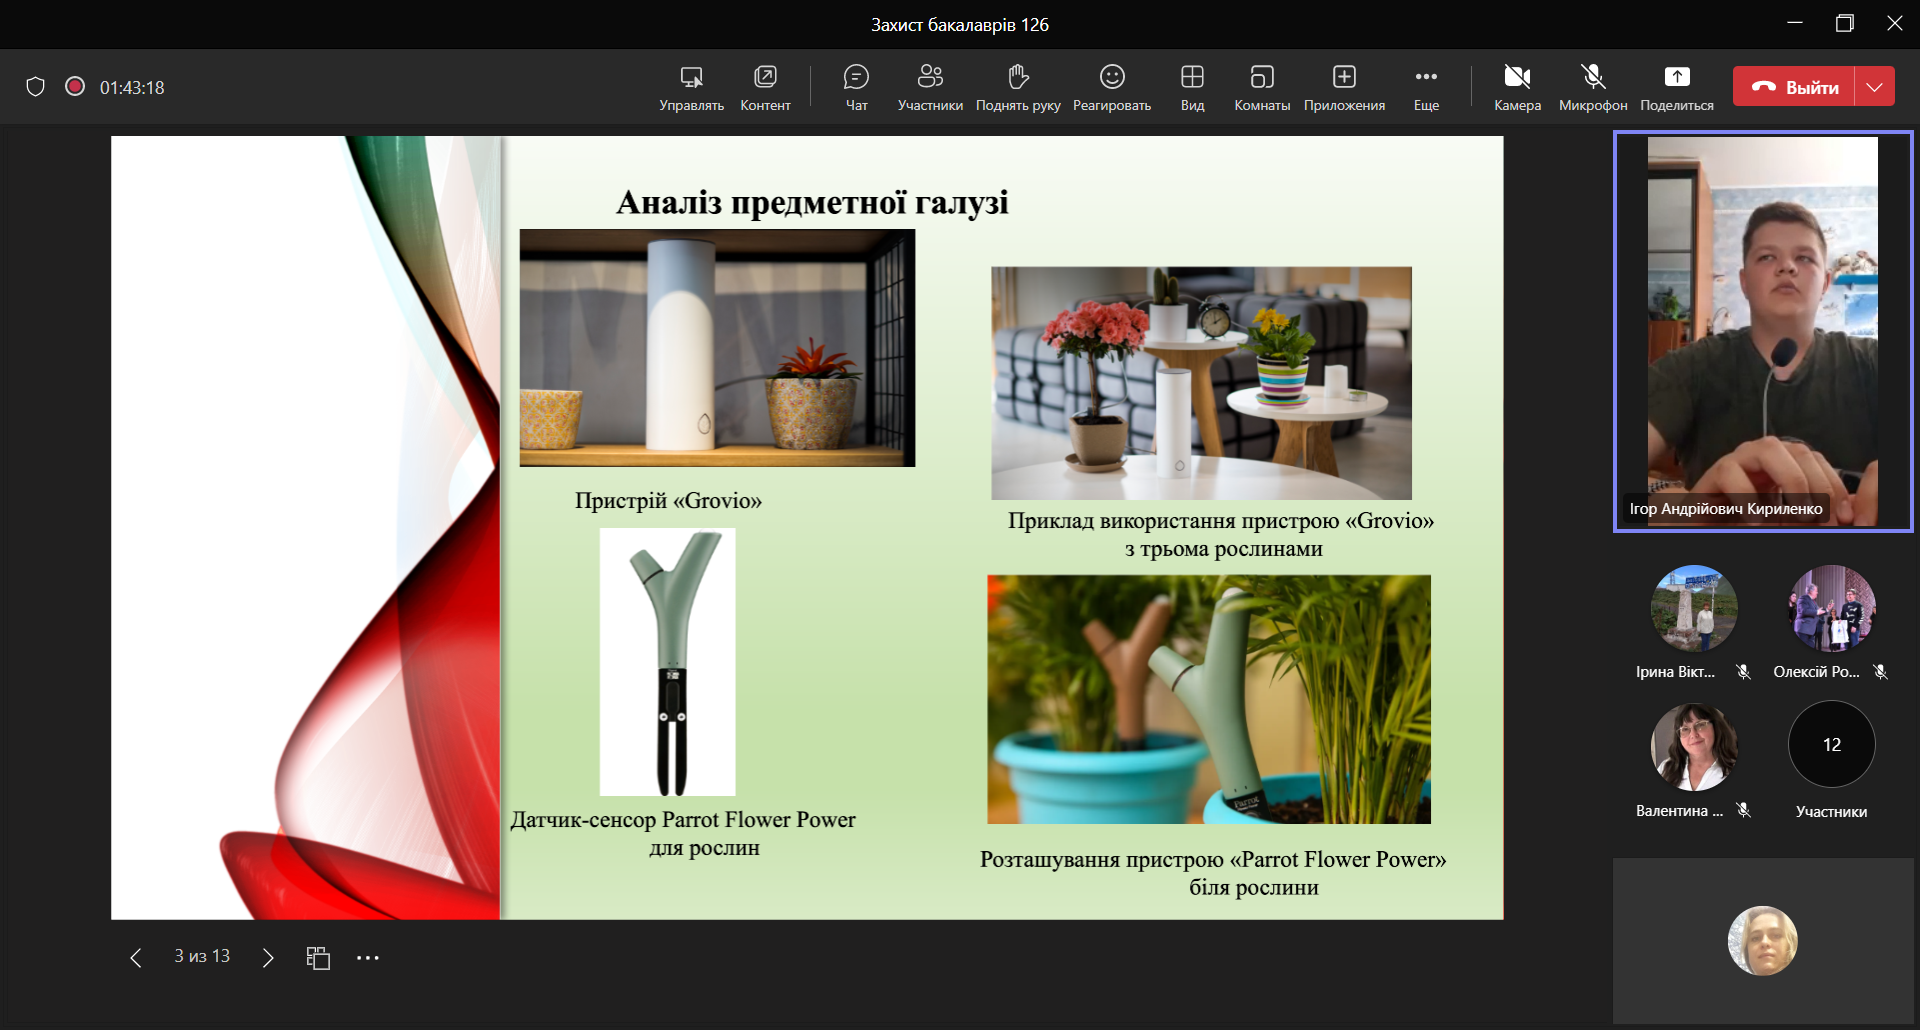This screenshot has height=1030, width=1920.
Task: Open Приложения (apps) panel
Action: point(1344,88)
